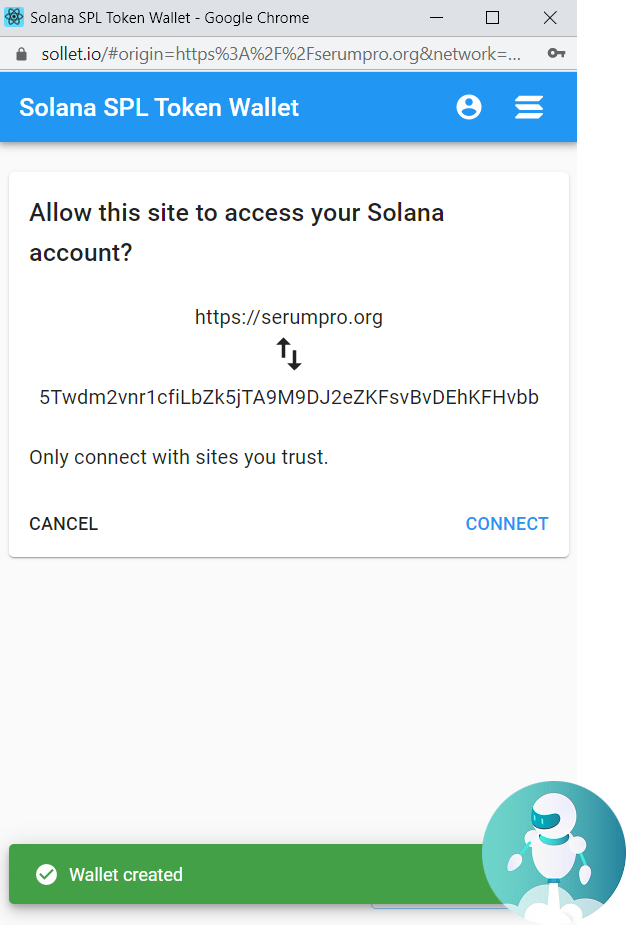Click the wallet address starting with 5Twdm2
The width and height of the screenshot is (626, 925).
(289, 398)
